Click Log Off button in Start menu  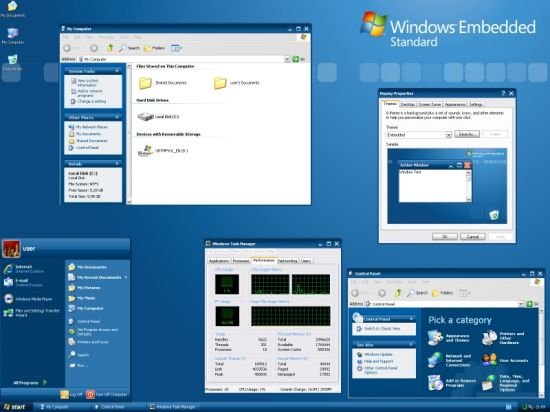(x=71, y=394)
